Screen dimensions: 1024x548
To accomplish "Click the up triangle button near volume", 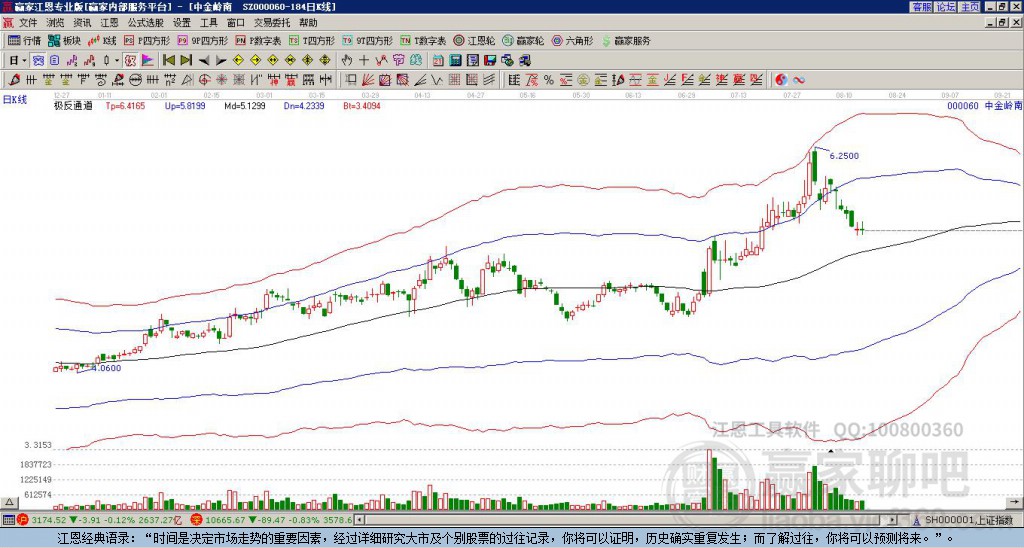I will click(x=9, y=502).
